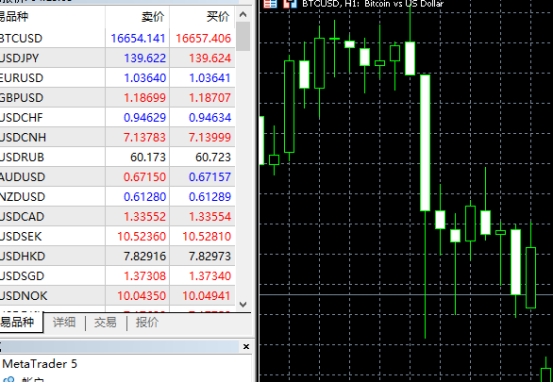Viewport: 554px width, 383px height.
Task: Select the USDSGD symbol row
Action: click(117, 276)
